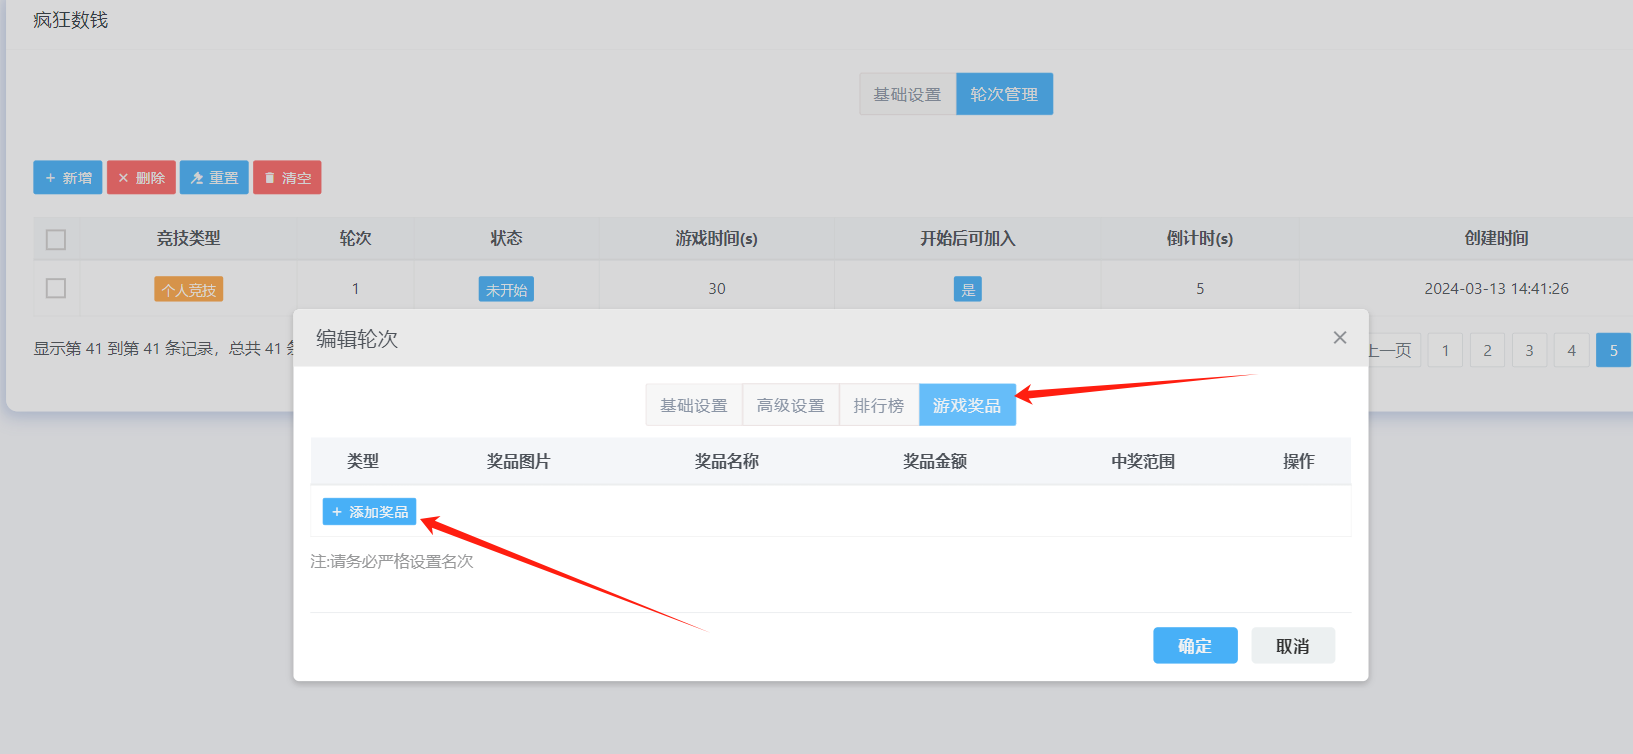Click the 创建时间 column header
Viewport: 1633px width, 754px height.
tap(1496, 238)
